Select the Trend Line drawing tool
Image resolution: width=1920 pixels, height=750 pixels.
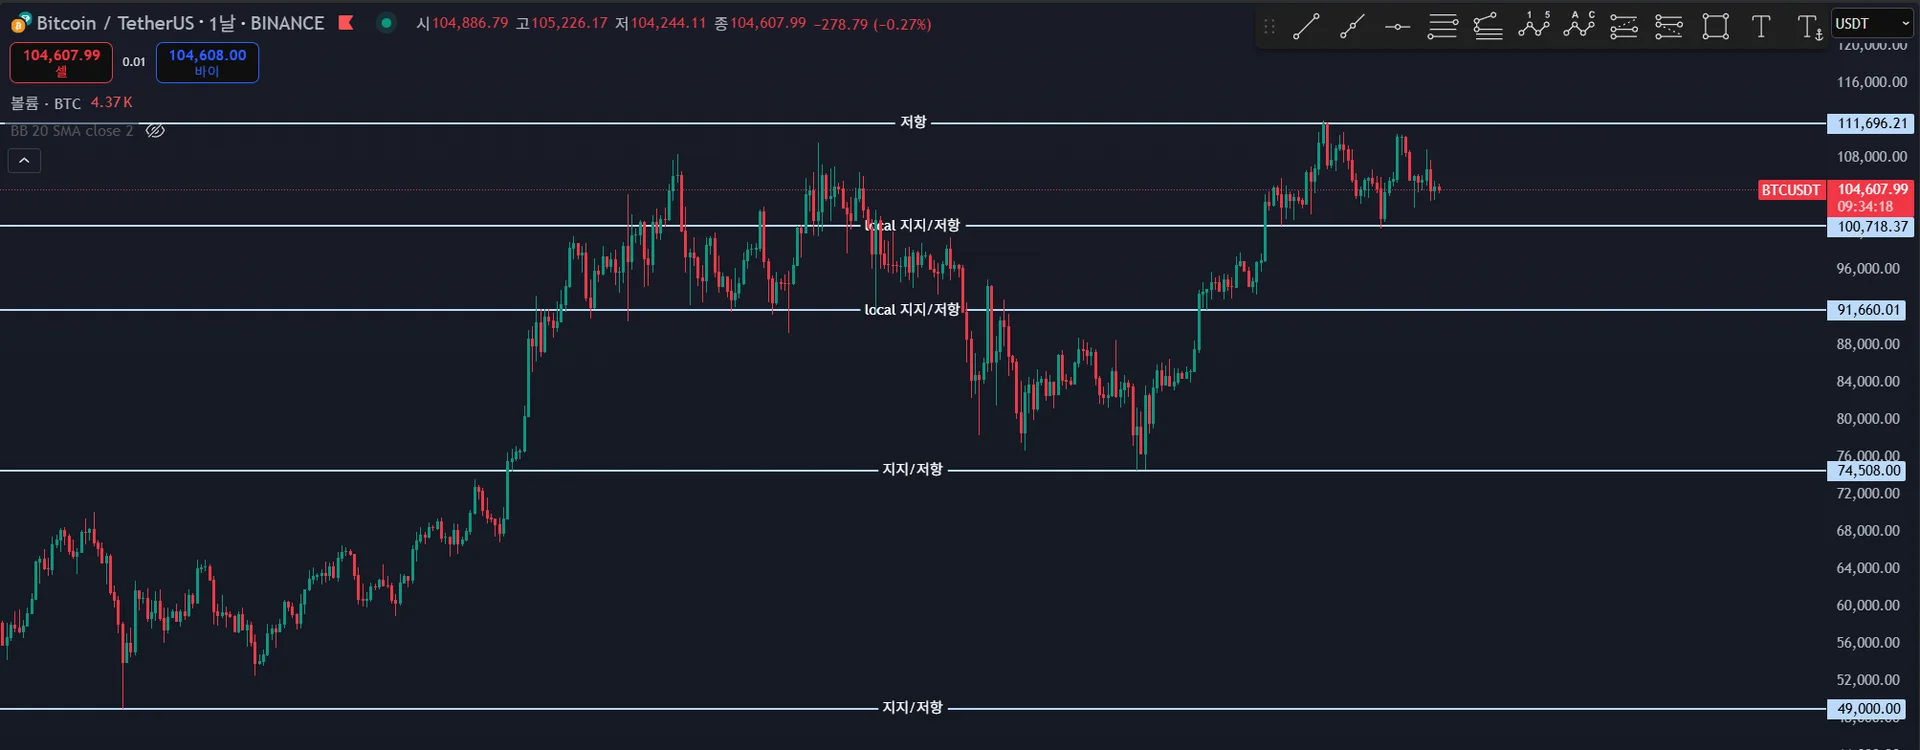(1306, 27)
